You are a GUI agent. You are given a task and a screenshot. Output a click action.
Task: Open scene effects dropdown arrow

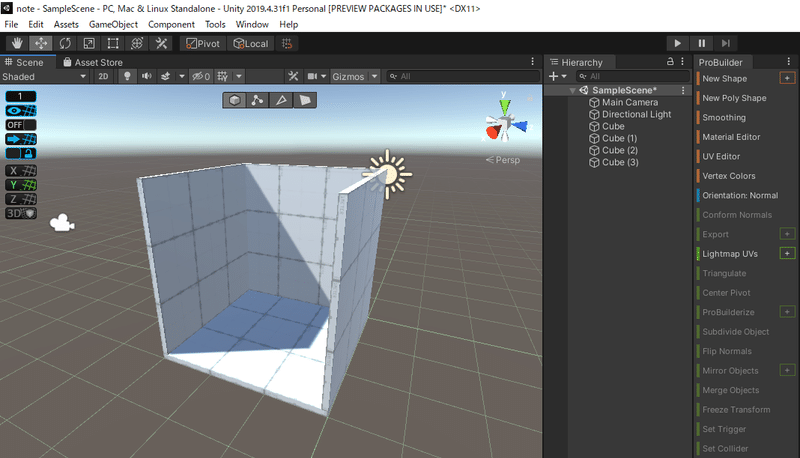(182, 76)
